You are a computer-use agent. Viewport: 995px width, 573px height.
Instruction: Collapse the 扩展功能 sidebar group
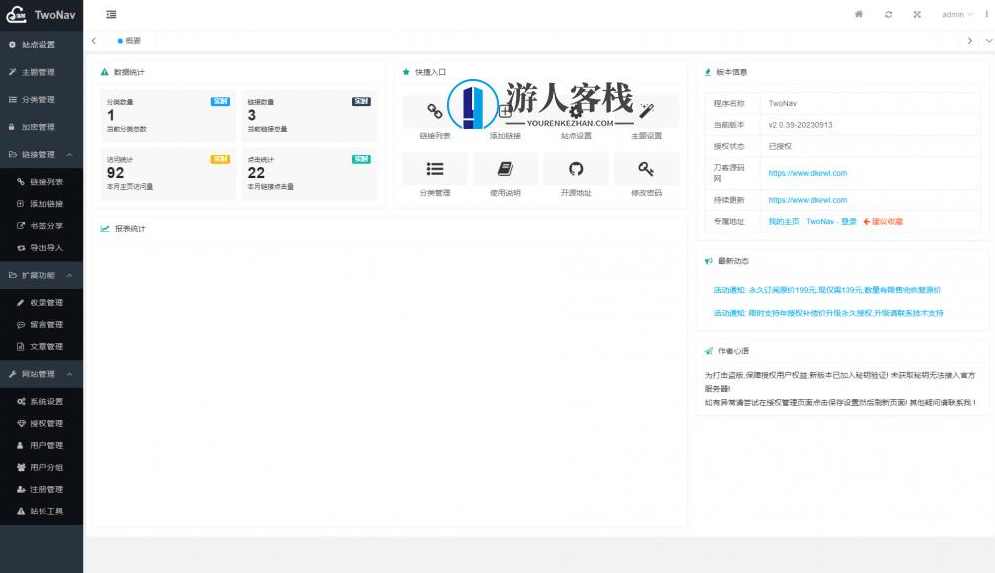tap(41, 275)
